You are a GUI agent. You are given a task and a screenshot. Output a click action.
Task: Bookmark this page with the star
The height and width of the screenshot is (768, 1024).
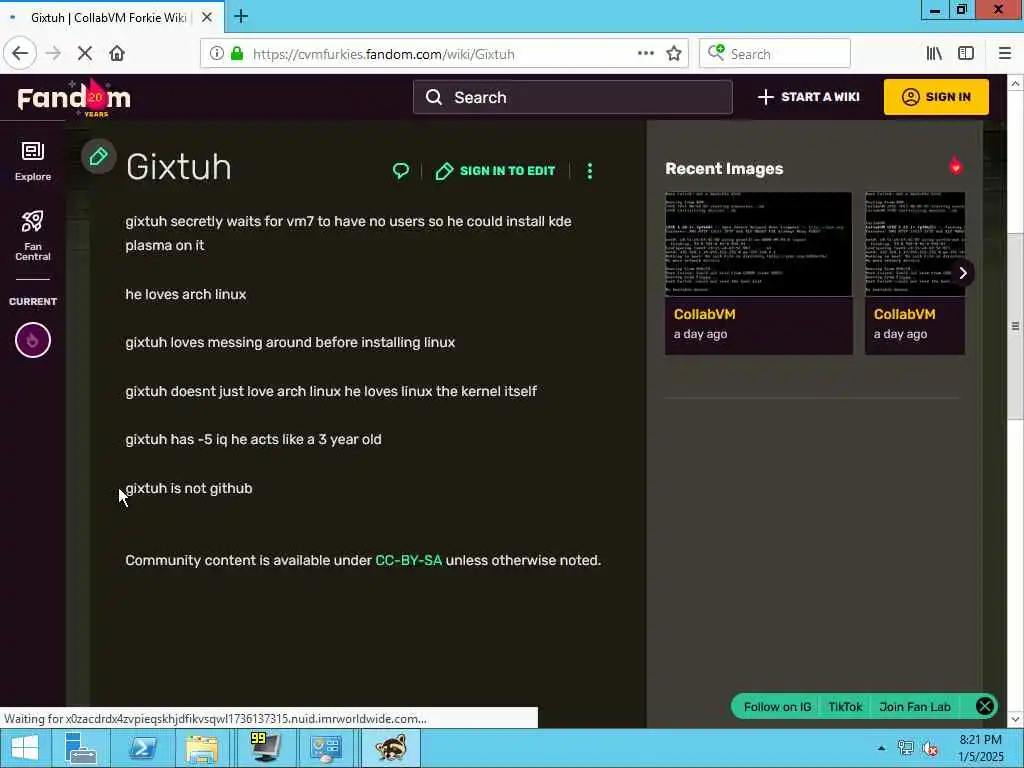[x=674, y=54]
